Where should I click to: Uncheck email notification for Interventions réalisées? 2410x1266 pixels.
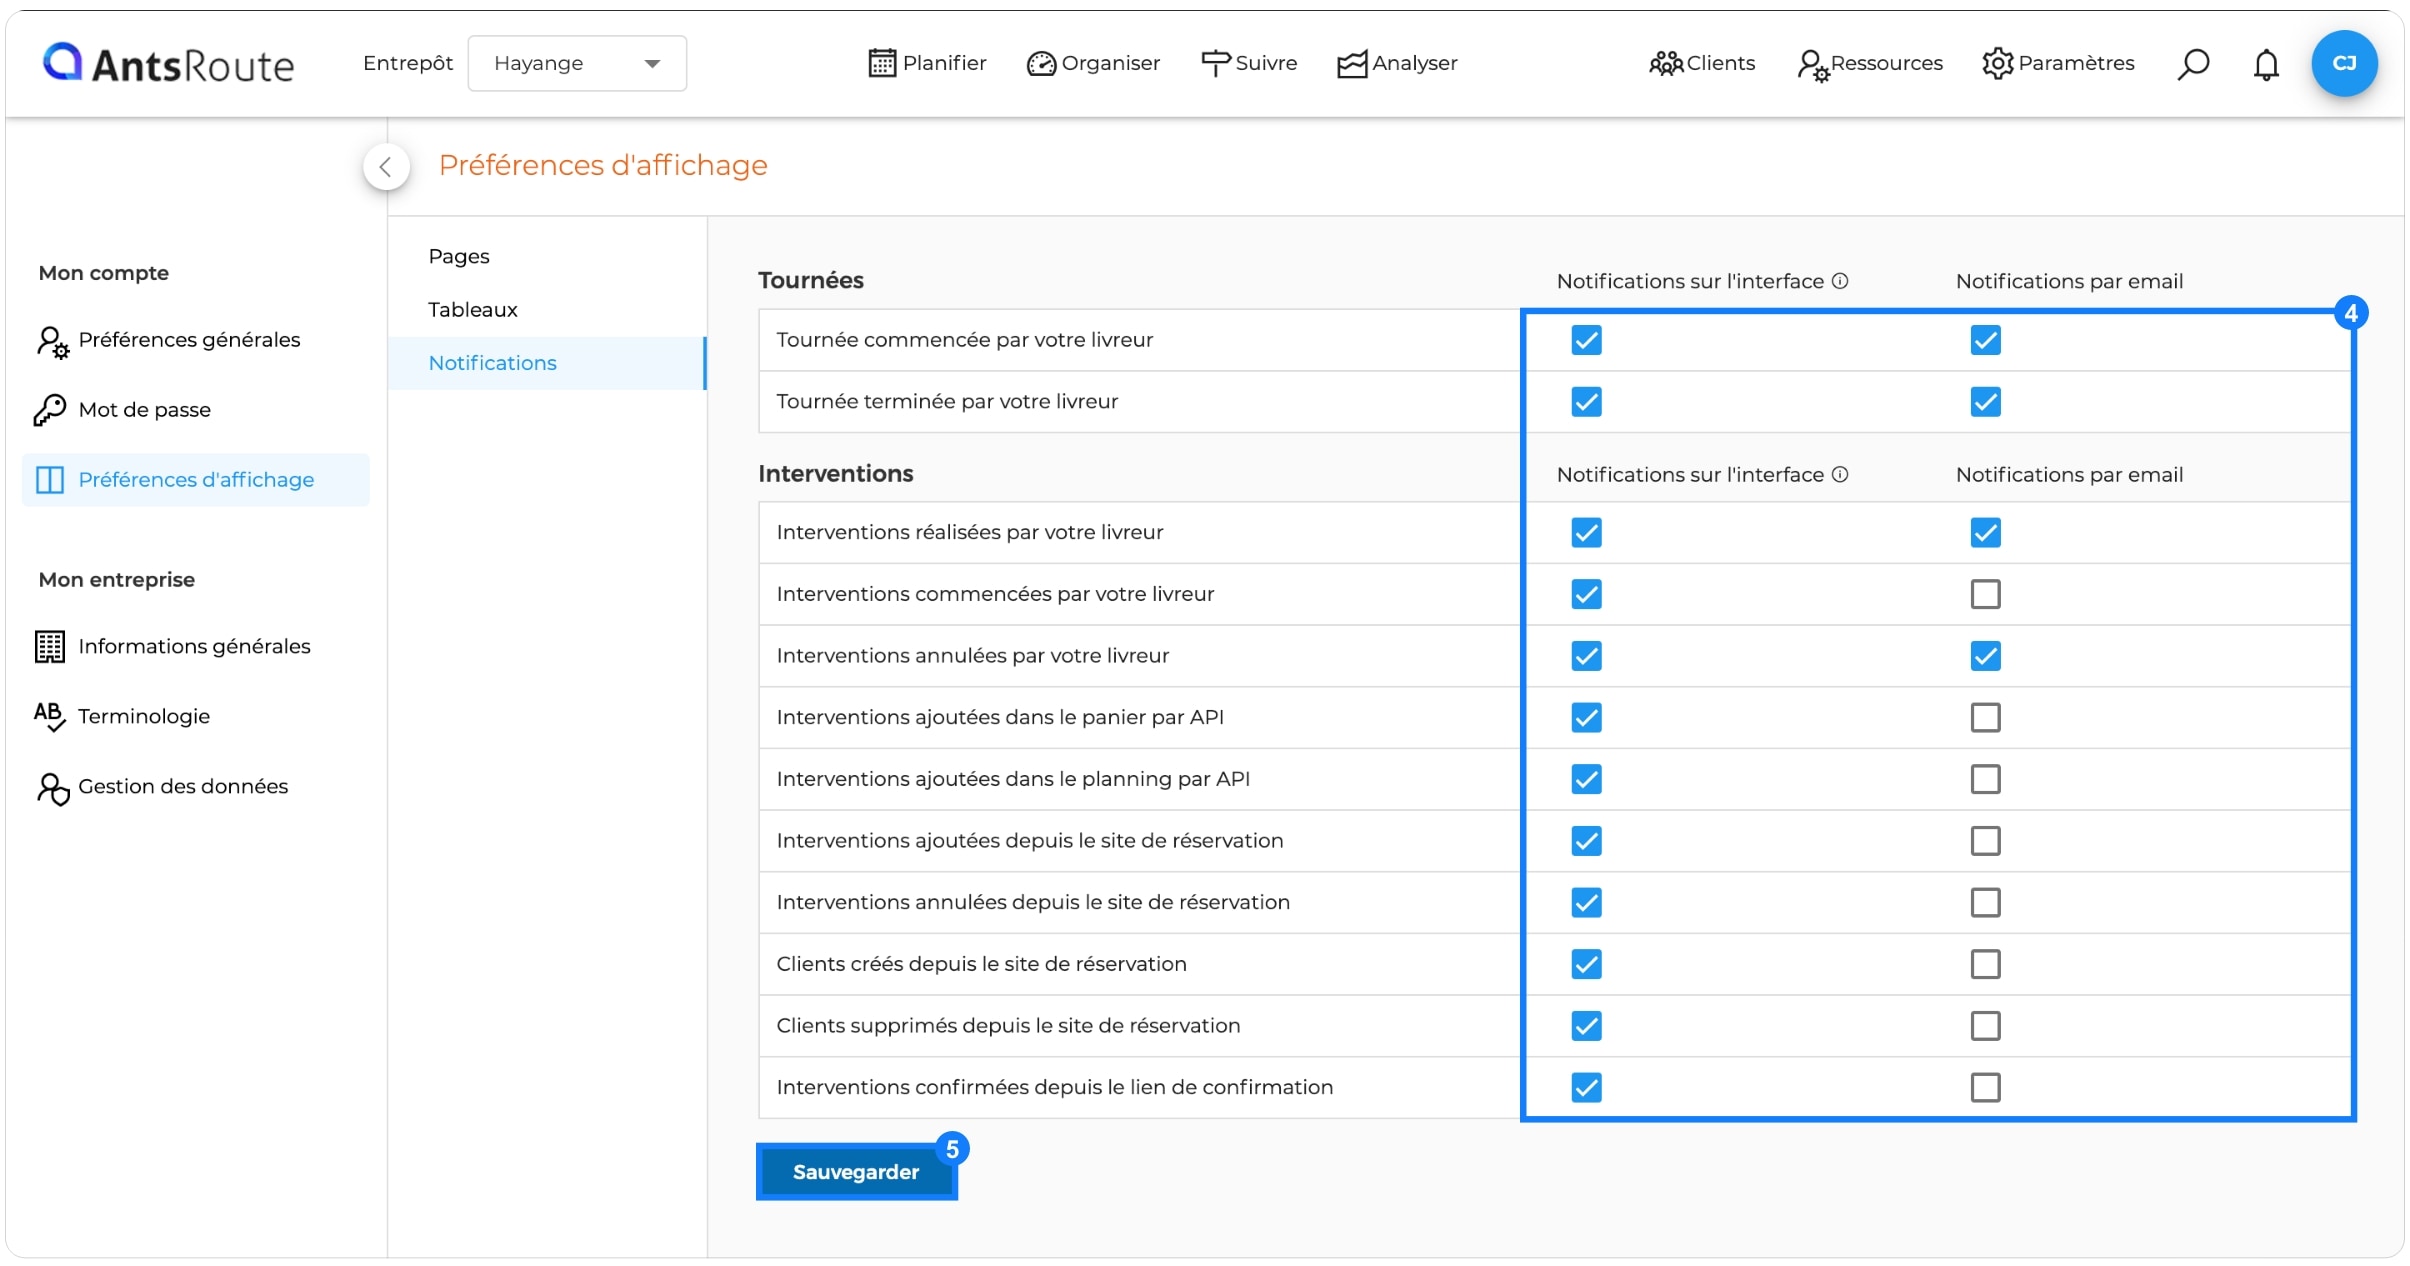(x=1985, y=533)
